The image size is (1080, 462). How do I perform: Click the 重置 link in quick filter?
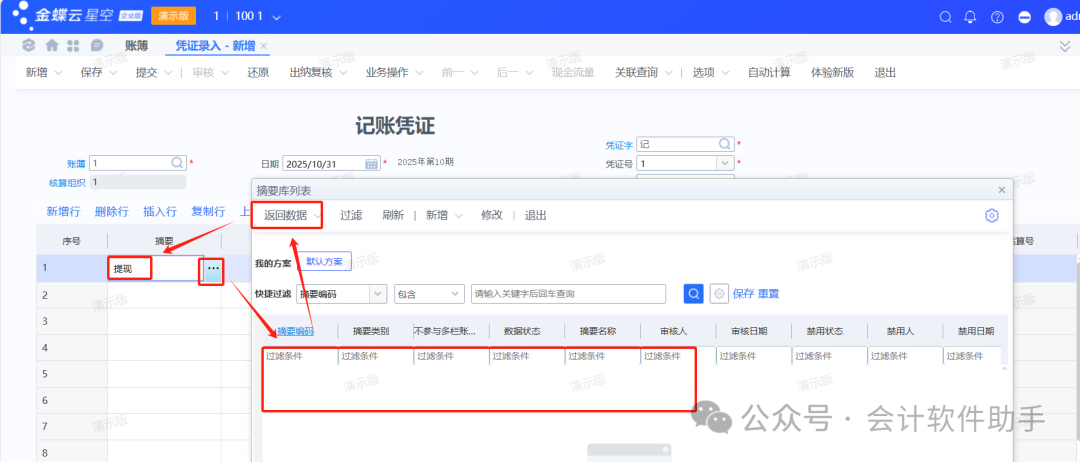click(x=769, y=293)
